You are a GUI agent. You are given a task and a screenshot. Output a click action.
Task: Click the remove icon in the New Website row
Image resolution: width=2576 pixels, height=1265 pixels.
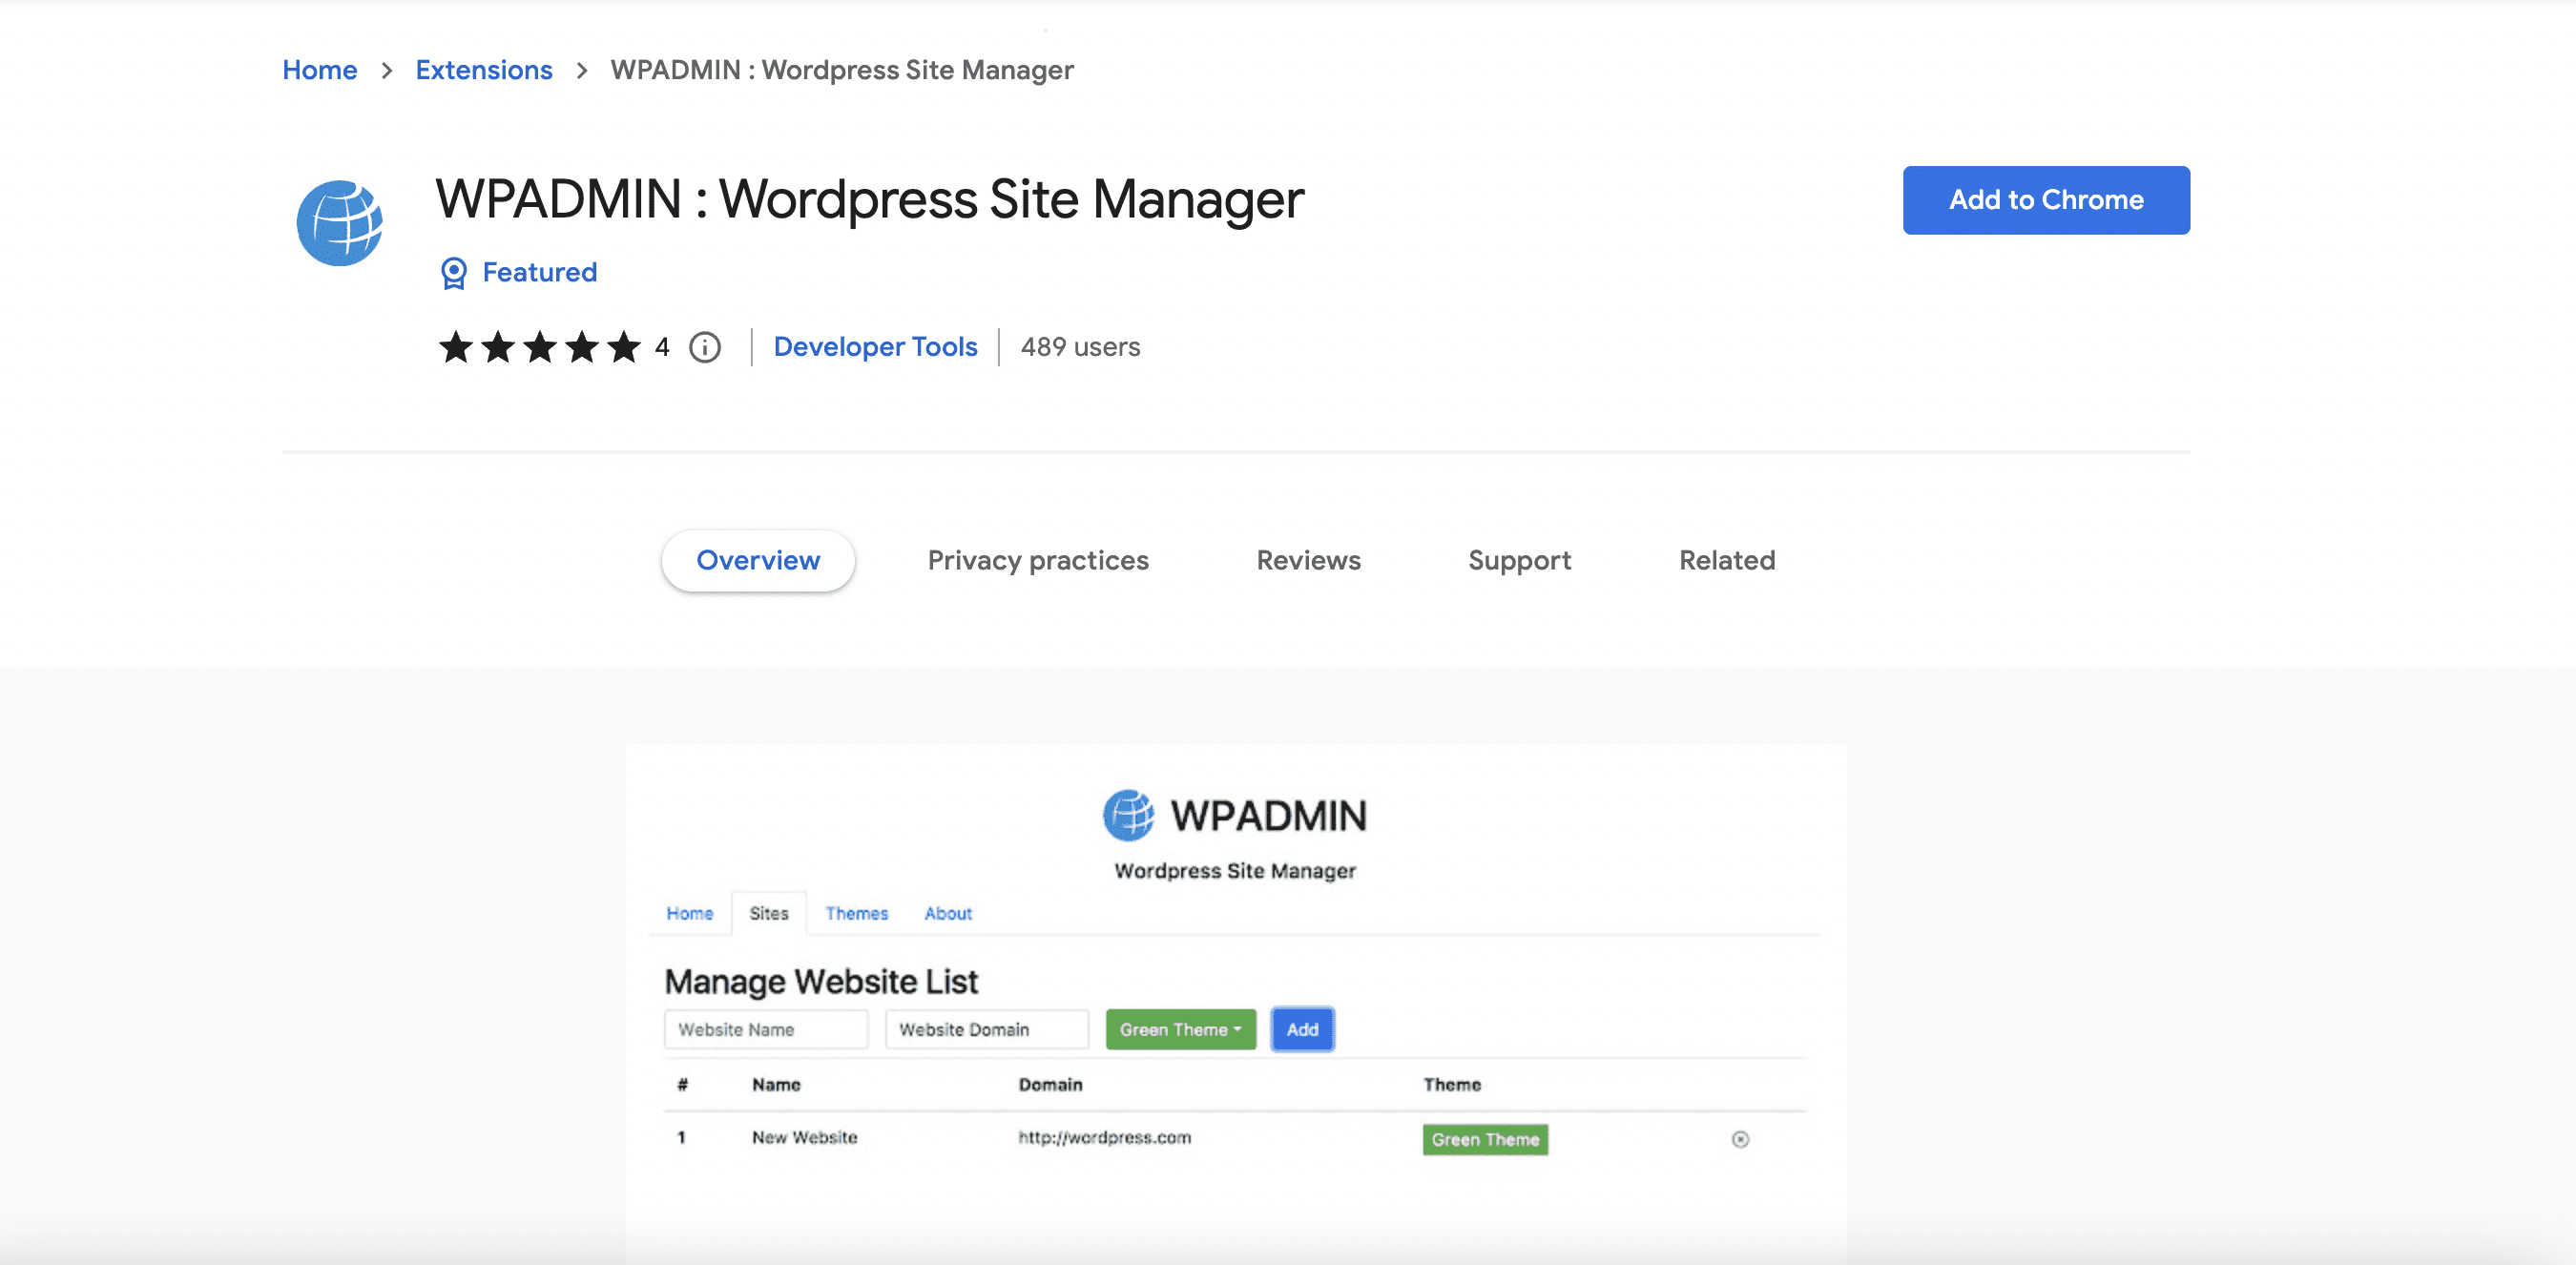[x=1740, y=1139]
